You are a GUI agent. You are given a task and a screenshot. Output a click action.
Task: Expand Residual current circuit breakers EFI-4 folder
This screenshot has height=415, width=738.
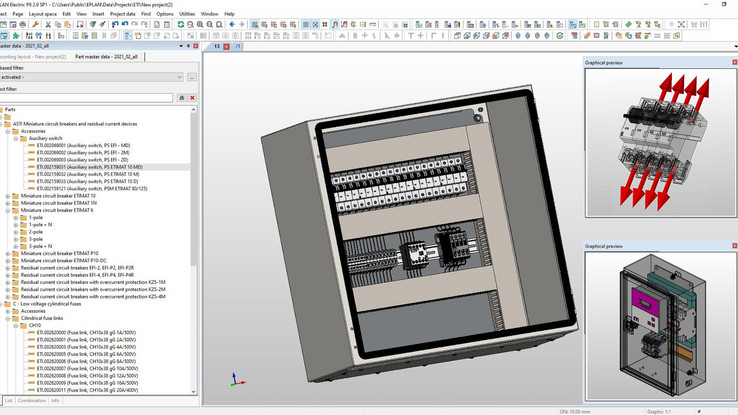[x=8, y=275]
